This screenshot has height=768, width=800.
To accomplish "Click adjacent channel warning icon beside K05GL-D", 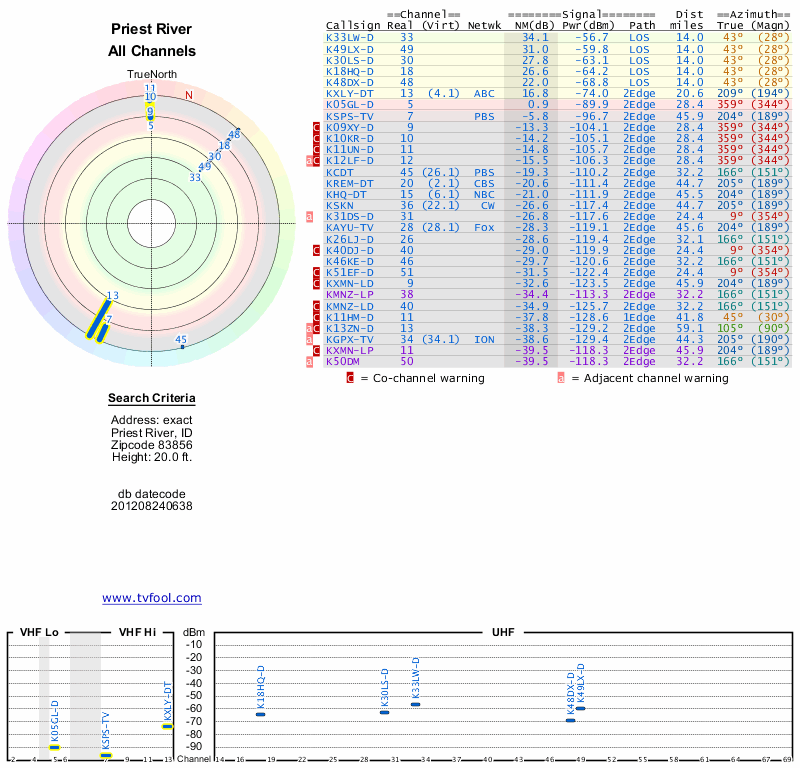I will click(x=309, y=104).
